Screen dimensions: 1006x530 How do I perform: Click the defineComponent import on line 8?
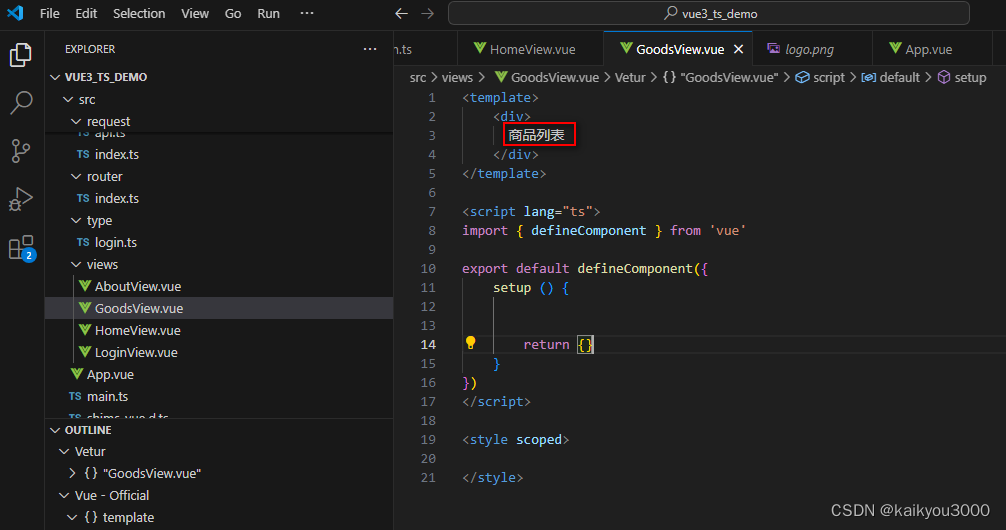click(588, 230)
